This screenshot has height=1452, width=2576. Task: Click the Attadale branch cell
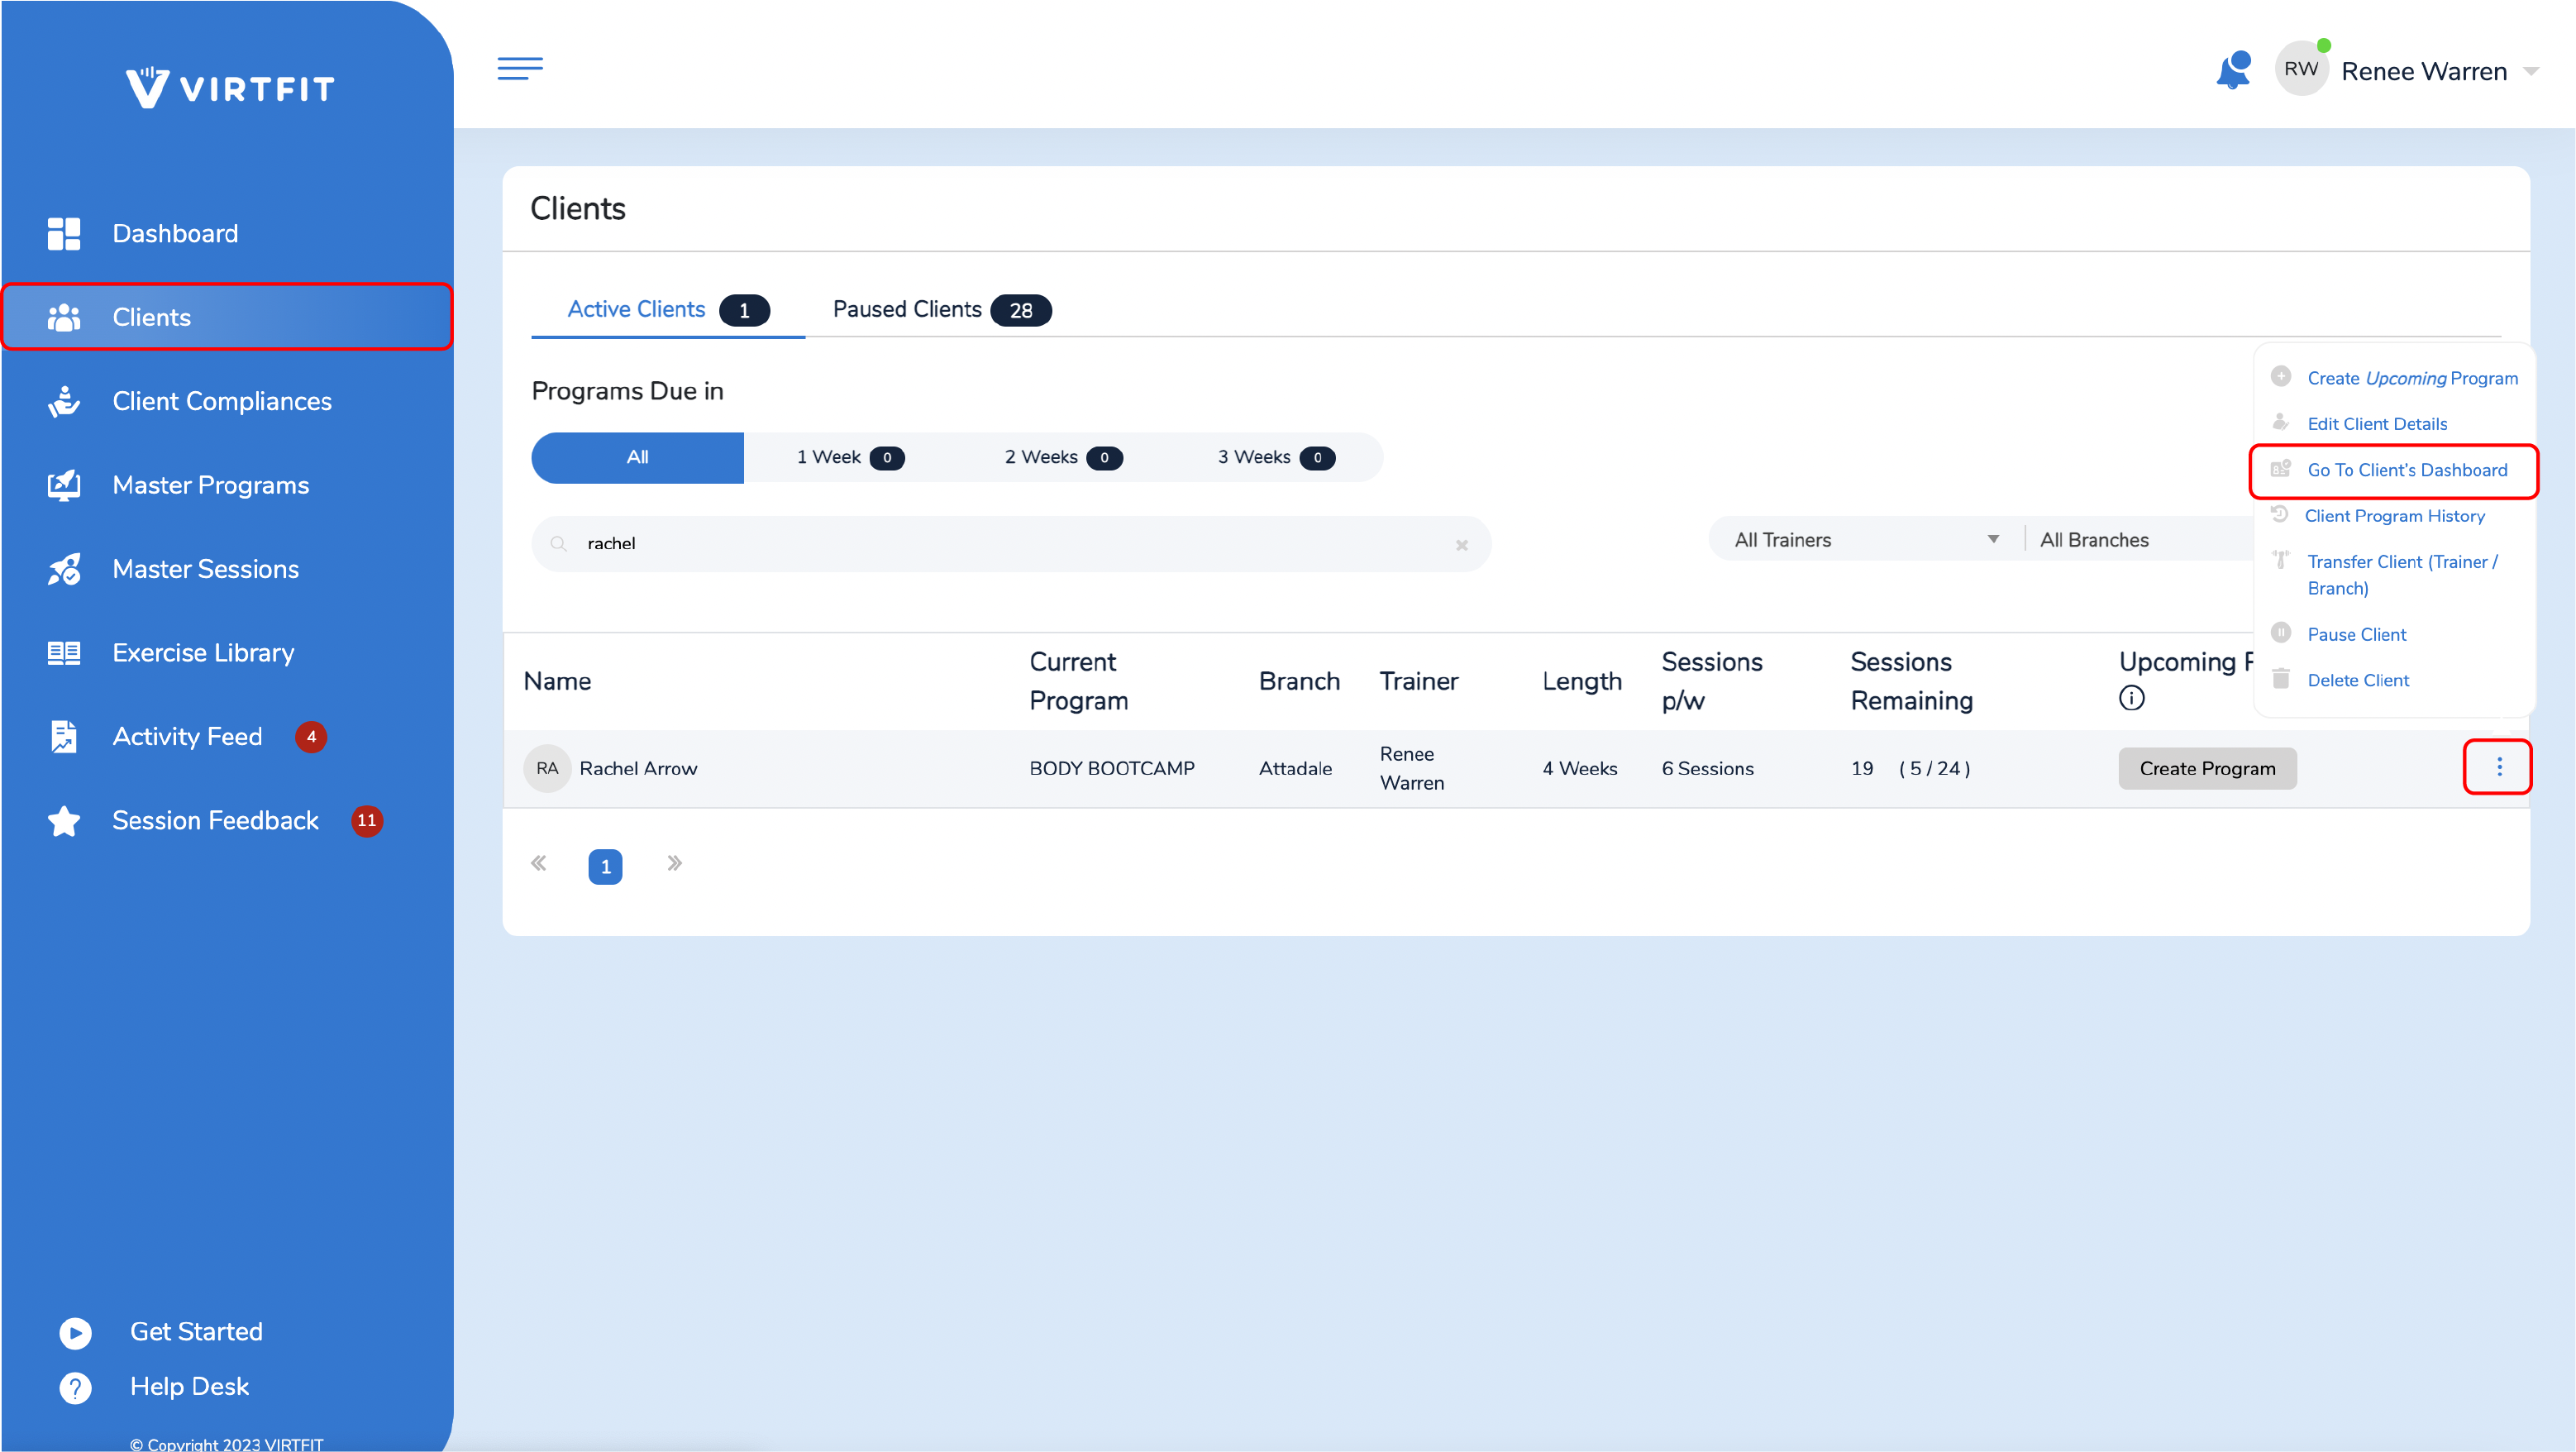point(1295,769)
